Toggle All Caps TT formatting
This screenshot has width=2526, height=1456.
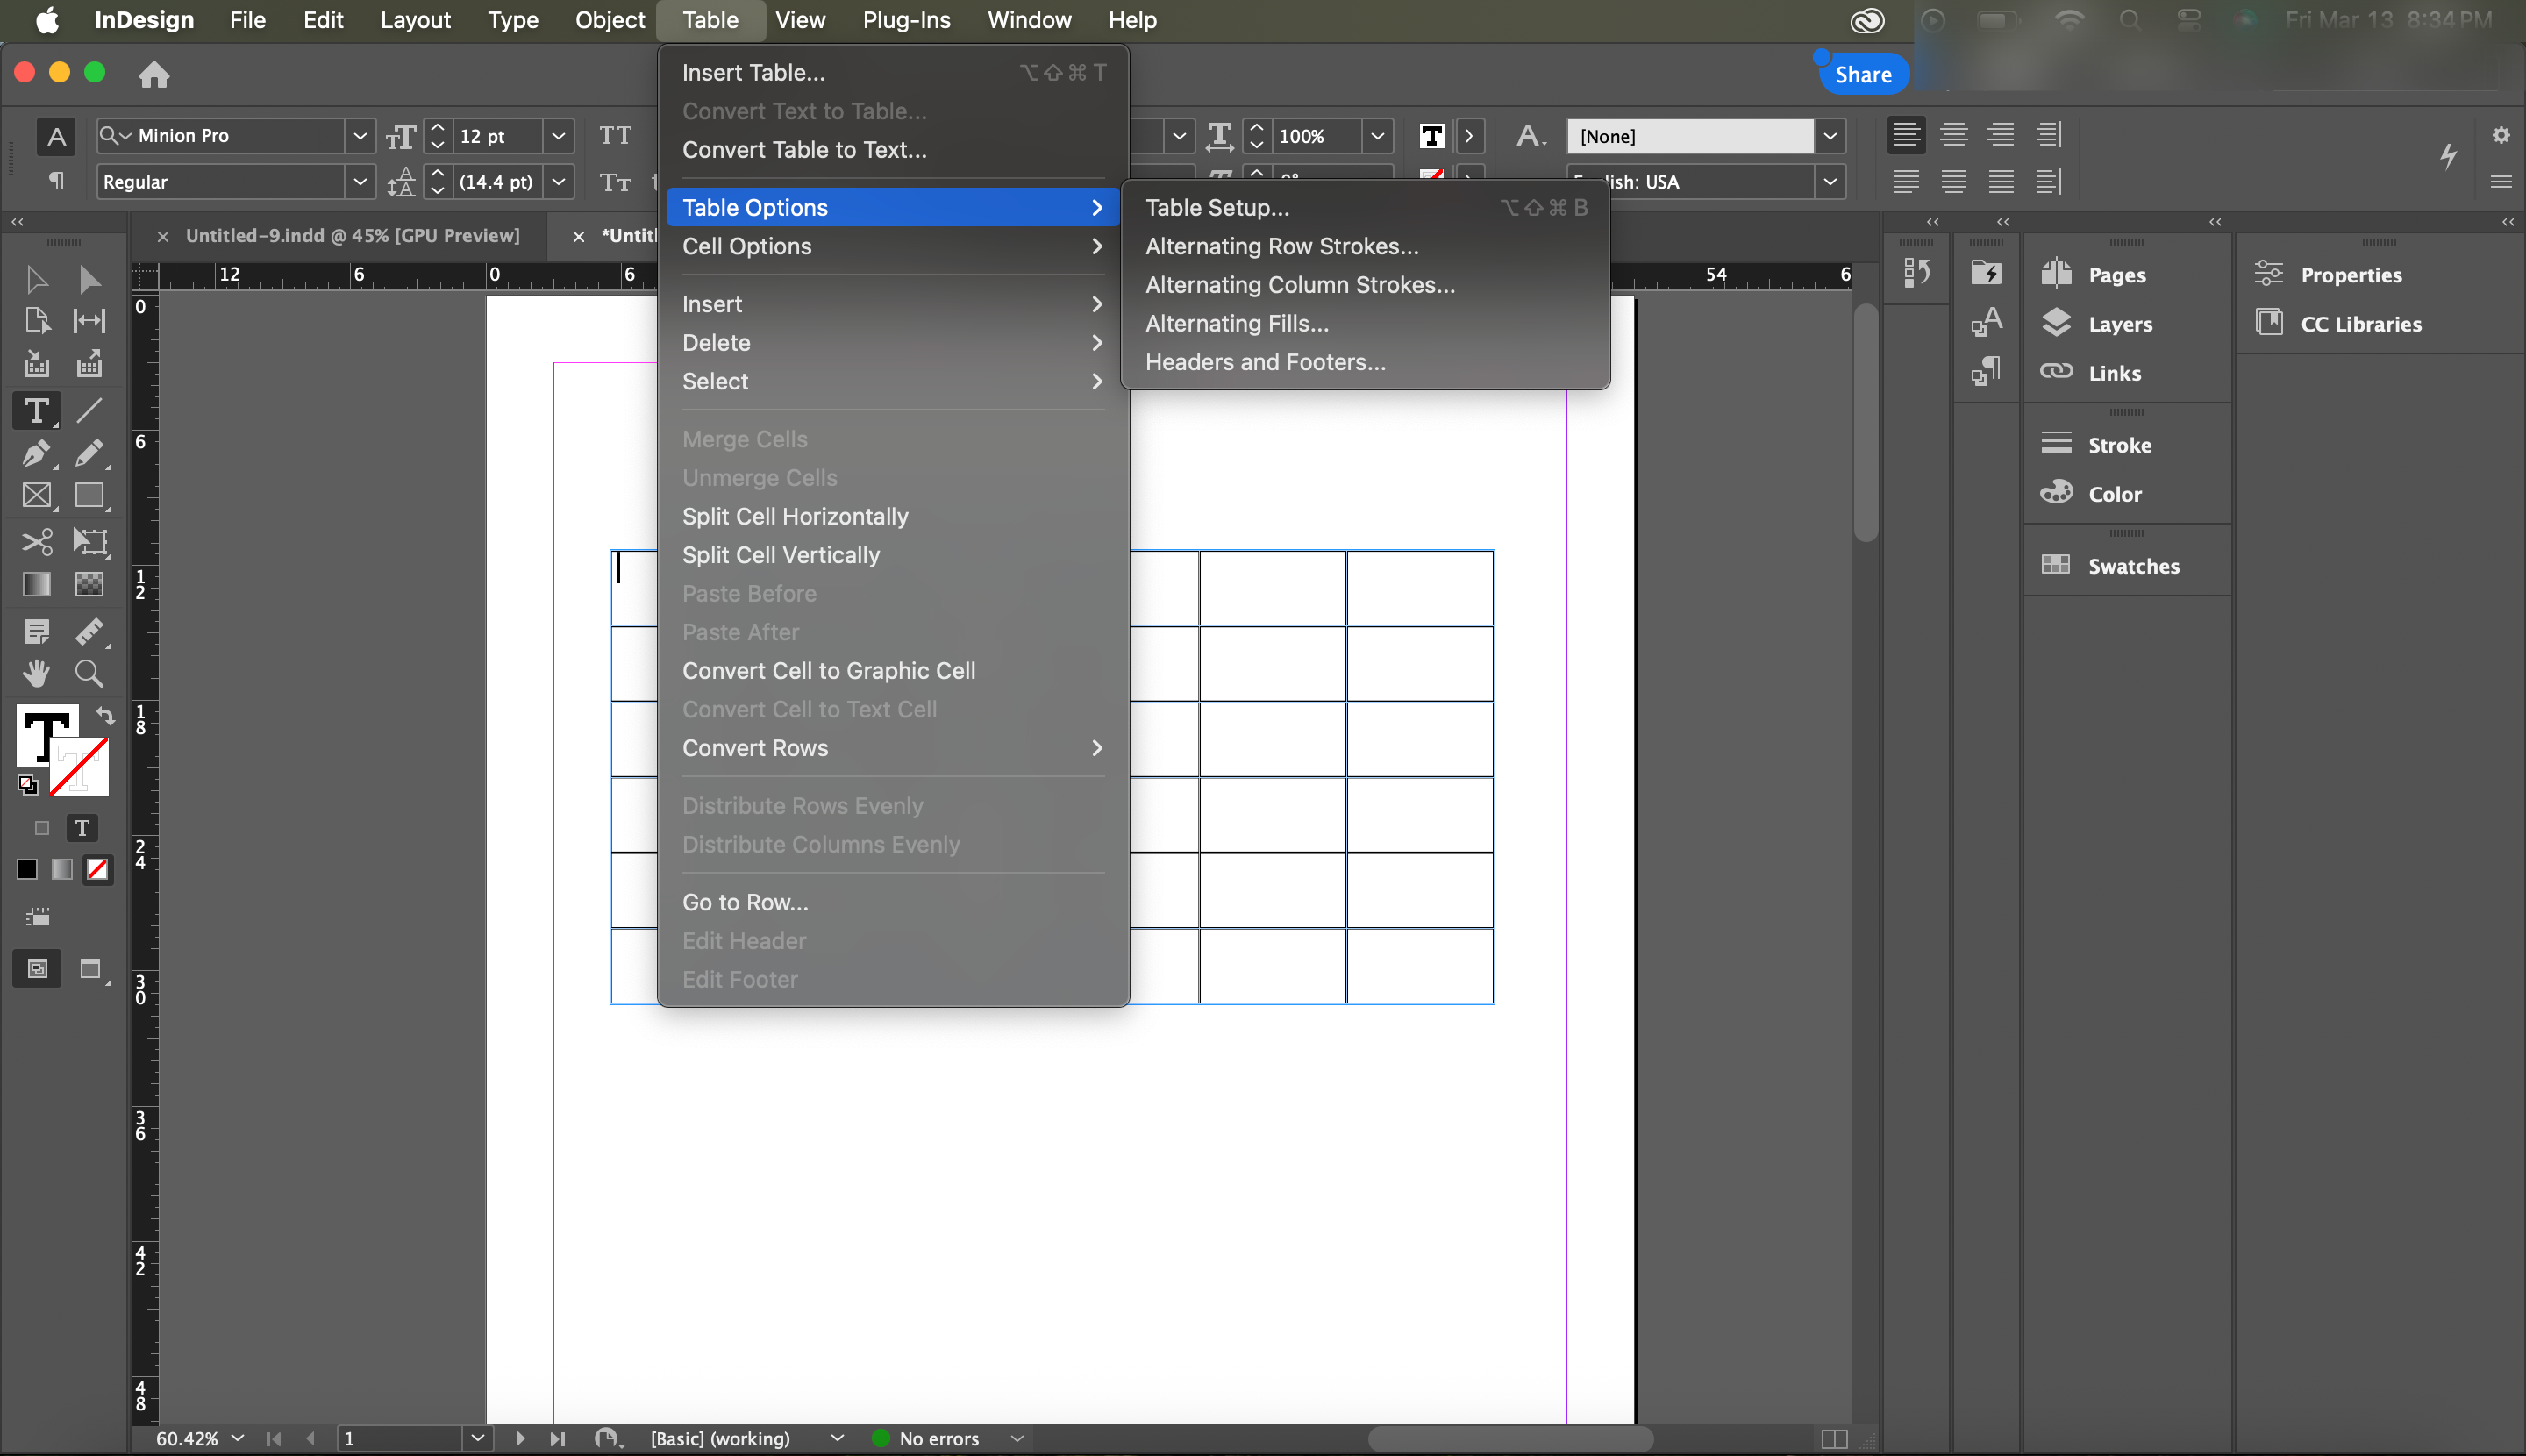(615, 135)
